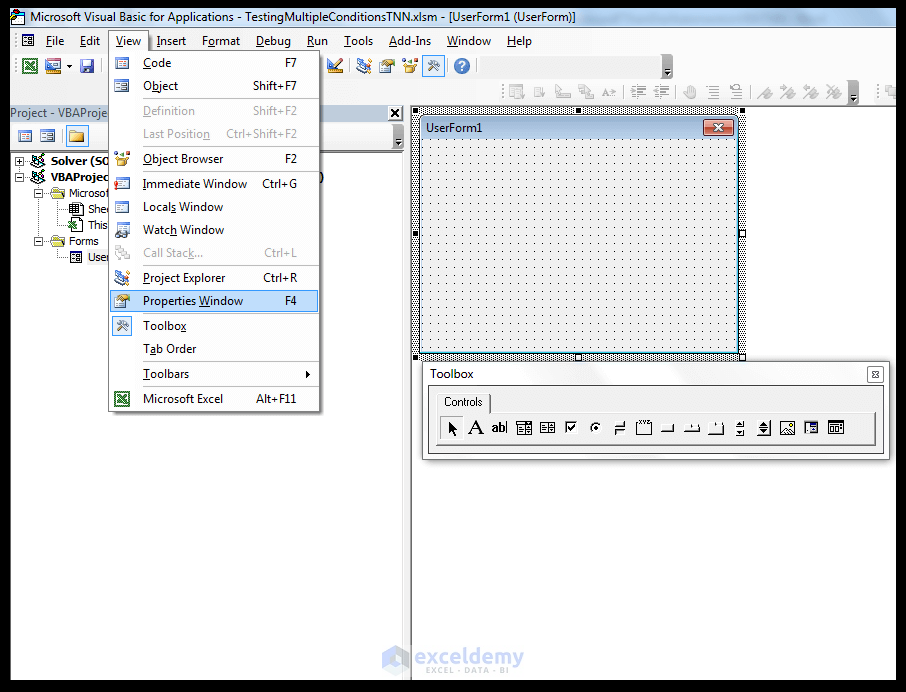The height and width of the screenshot is (692, 906).
Task: Choose Code from the View menu
Action: [x=214, y=63]
